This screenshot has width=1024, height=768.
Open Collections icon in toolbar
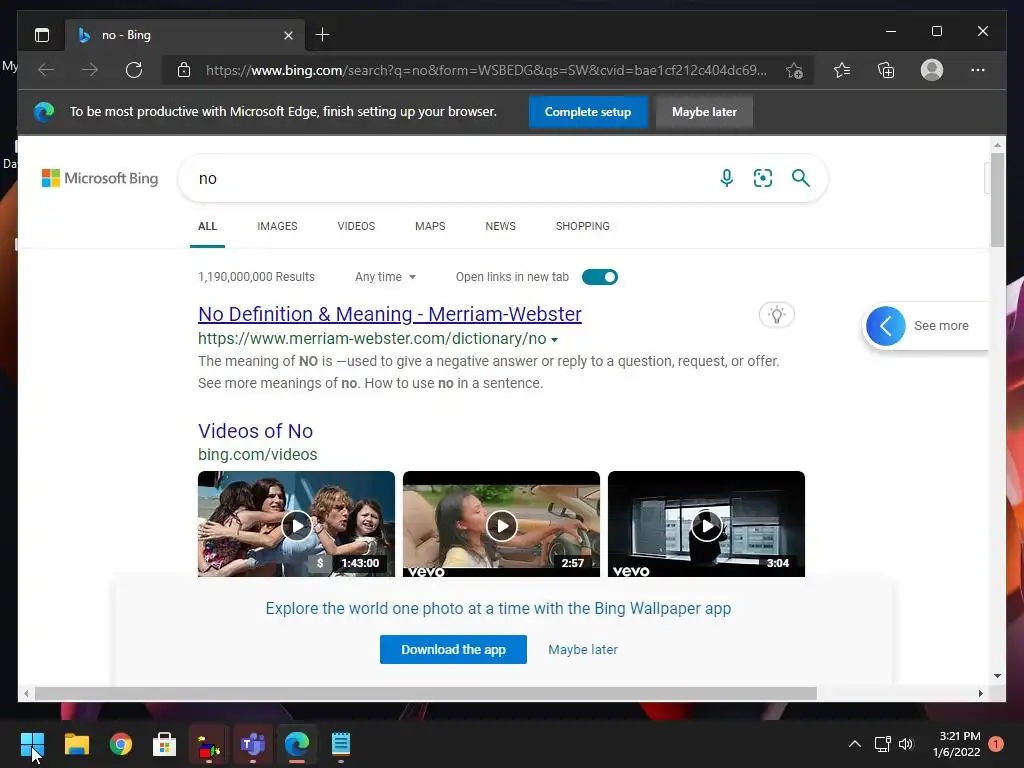(886, 70)
